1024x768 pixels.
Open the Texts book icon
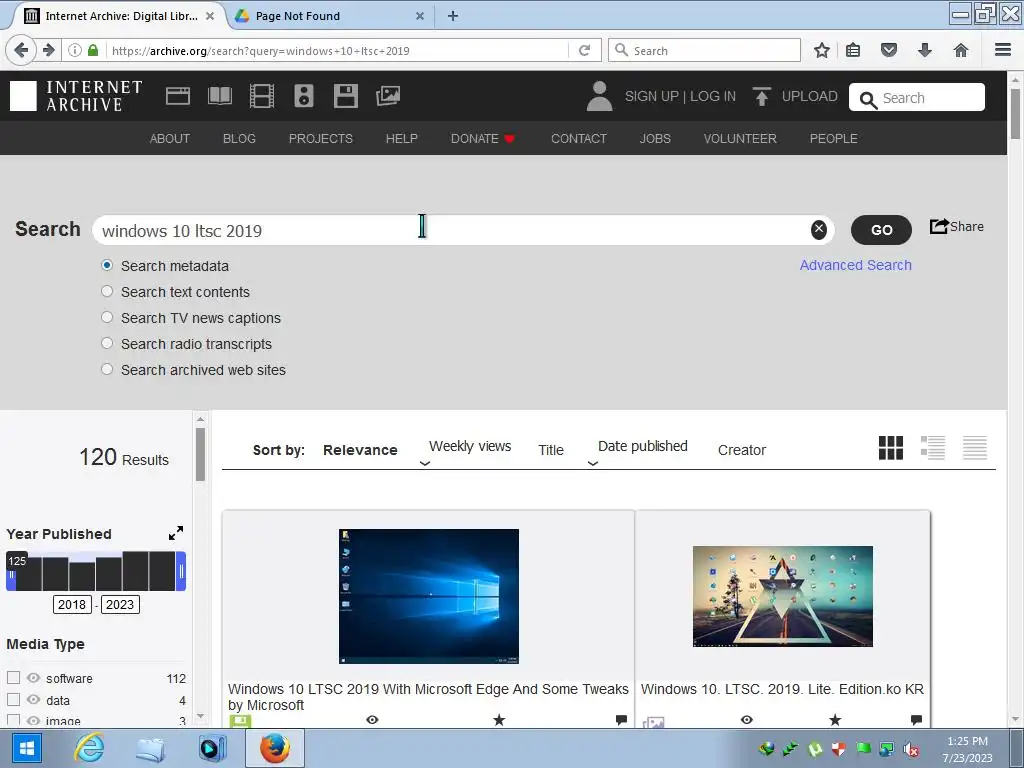coord(219,96)
